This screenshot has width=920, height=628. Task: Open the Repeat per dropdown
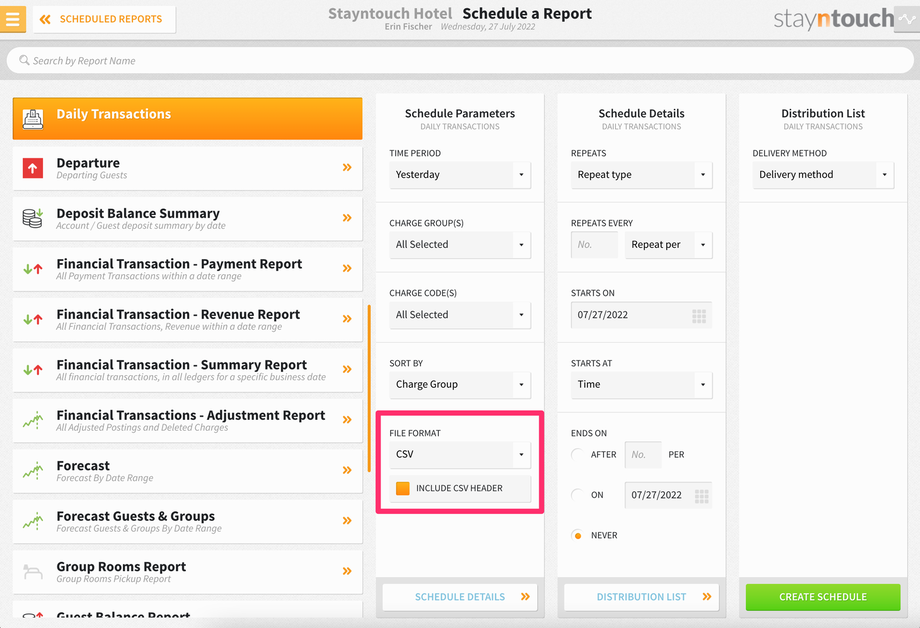pyautogui.click(x=668, y=245)
